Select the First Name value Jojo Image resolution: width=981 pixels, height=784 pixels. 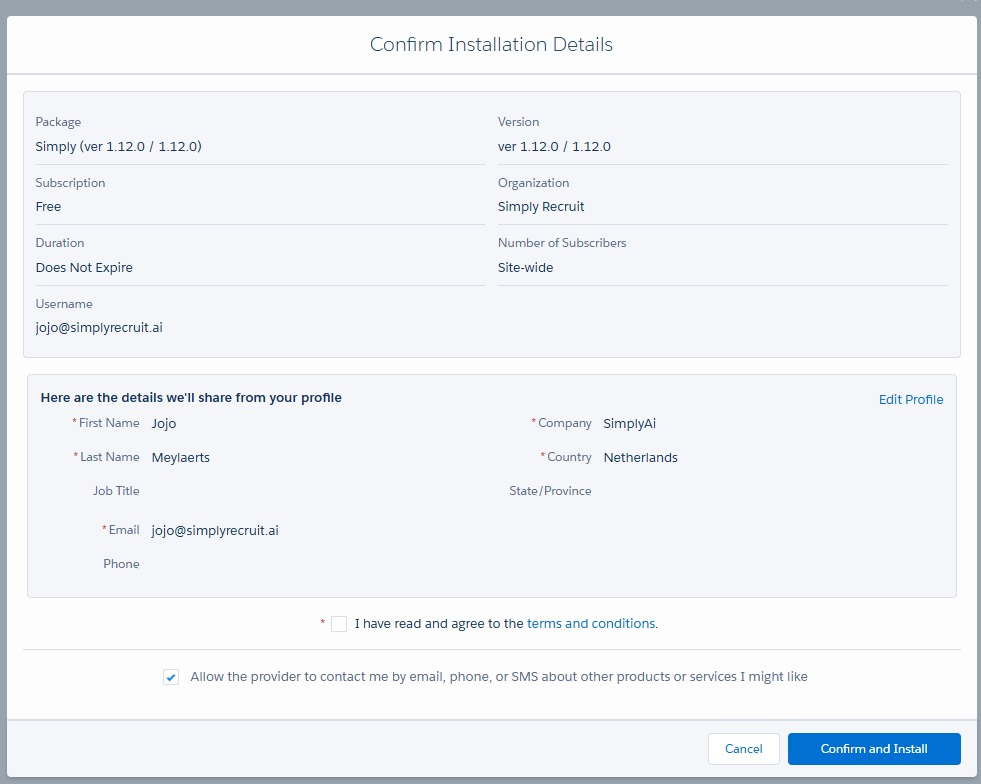[163, 423]
